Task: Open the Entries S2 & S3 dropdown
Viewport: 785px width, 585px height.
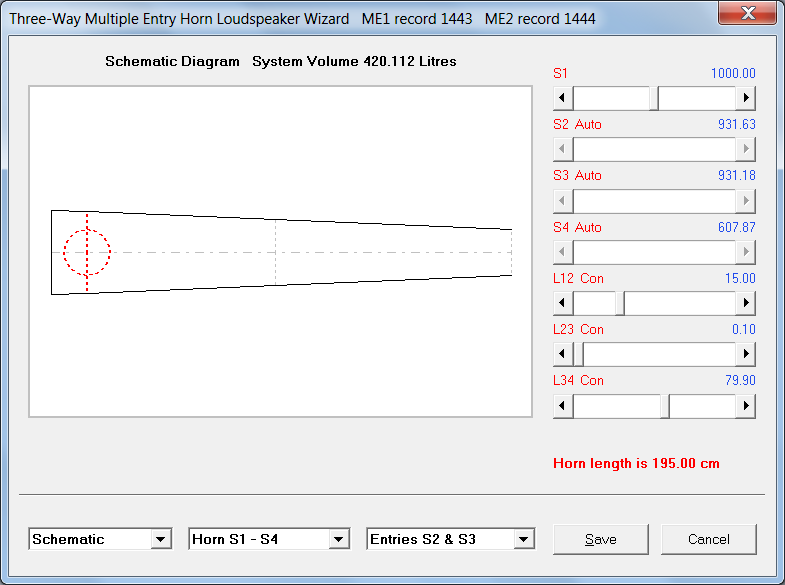Action: [524, 539]
